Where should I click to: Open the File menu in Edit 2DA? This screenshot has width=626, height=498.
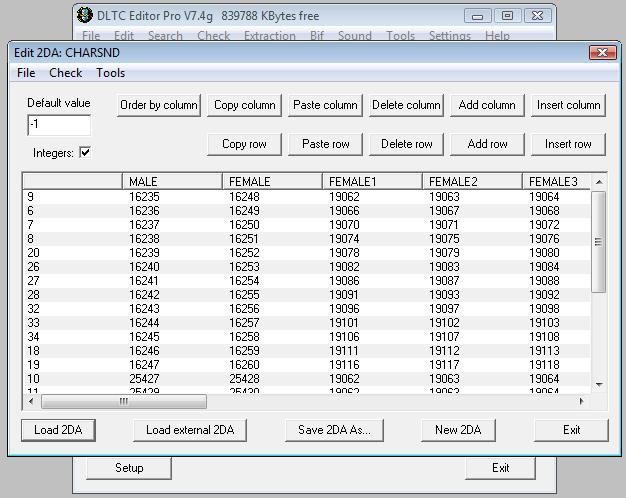coord(26,73)
